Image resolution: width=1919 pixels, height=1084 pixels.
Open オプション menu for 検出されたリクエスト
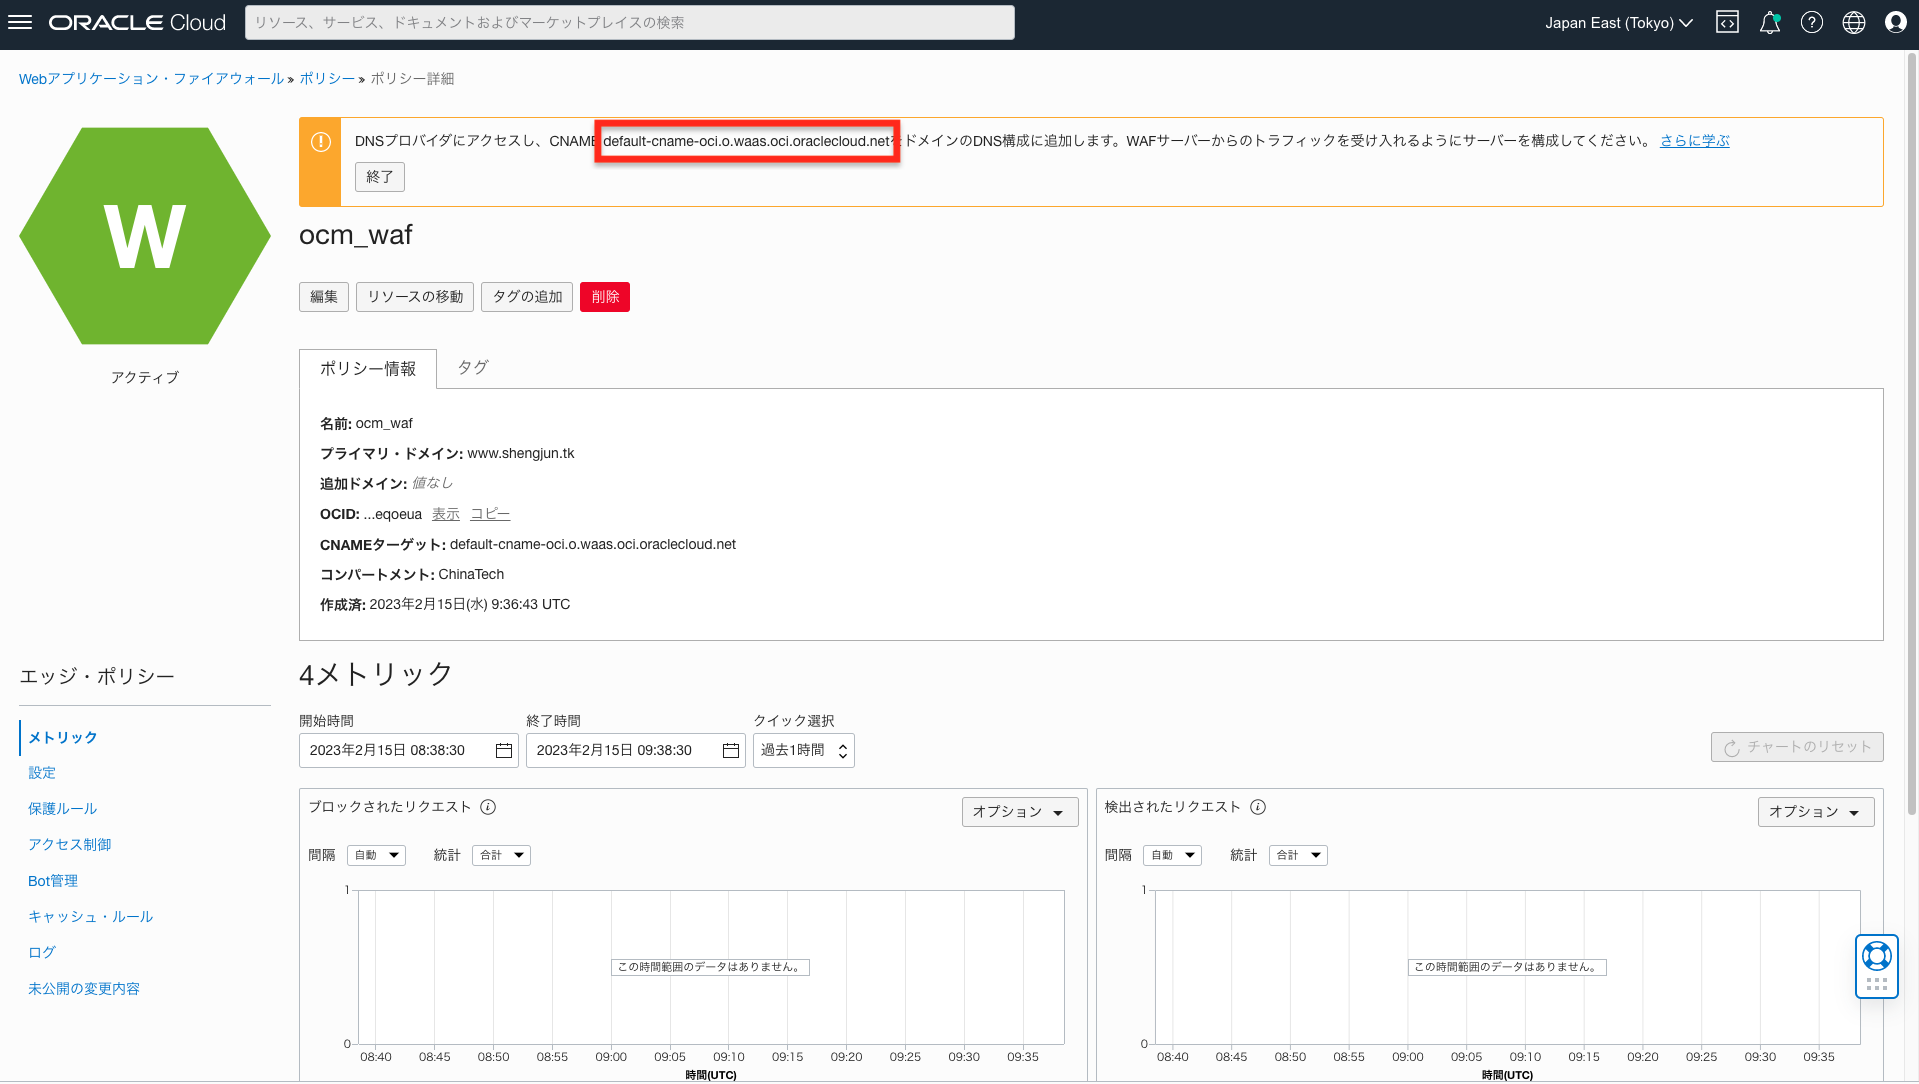point(1816,812)
